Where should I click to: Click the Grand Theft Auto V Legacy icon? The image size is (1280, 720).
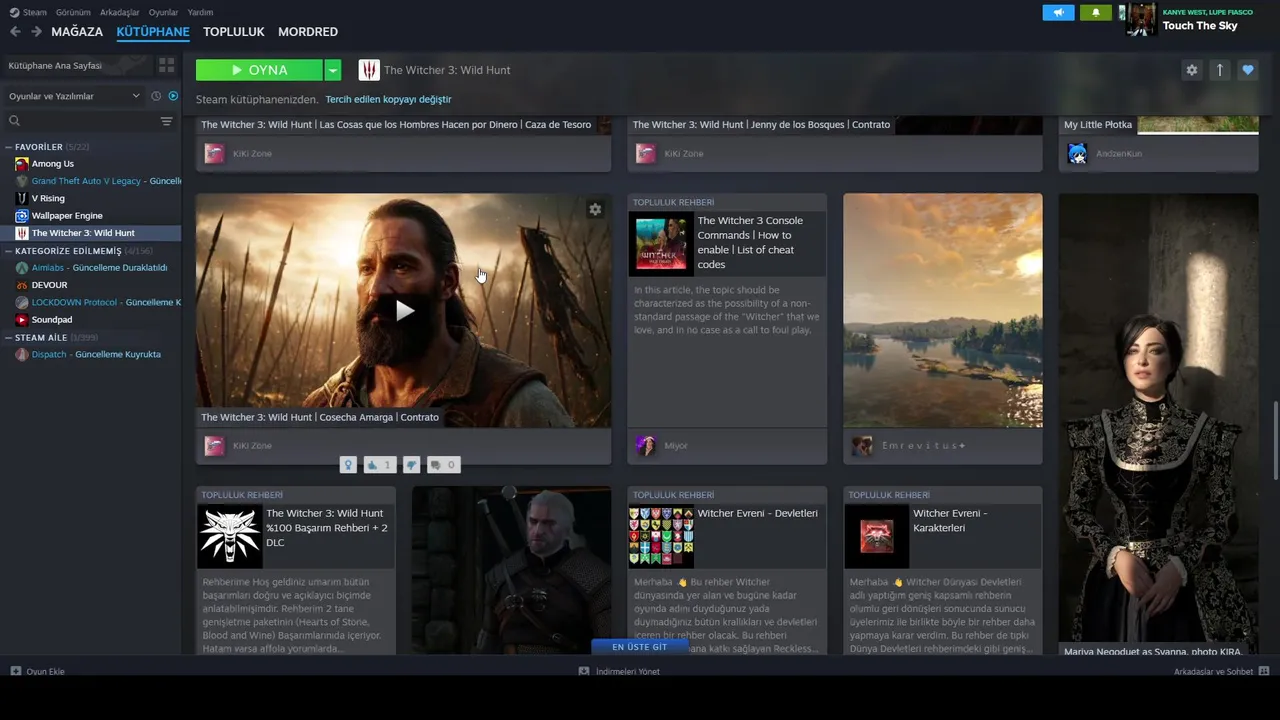pyautogui.click(x=22, y=181)
